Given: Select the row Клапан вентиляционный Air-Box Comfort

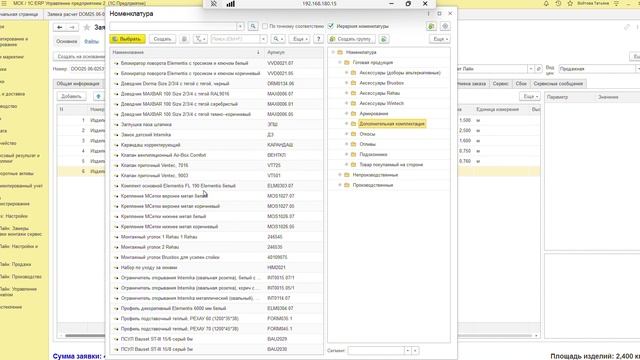Looking at the screenshot, I should click(x=216, y=155).
